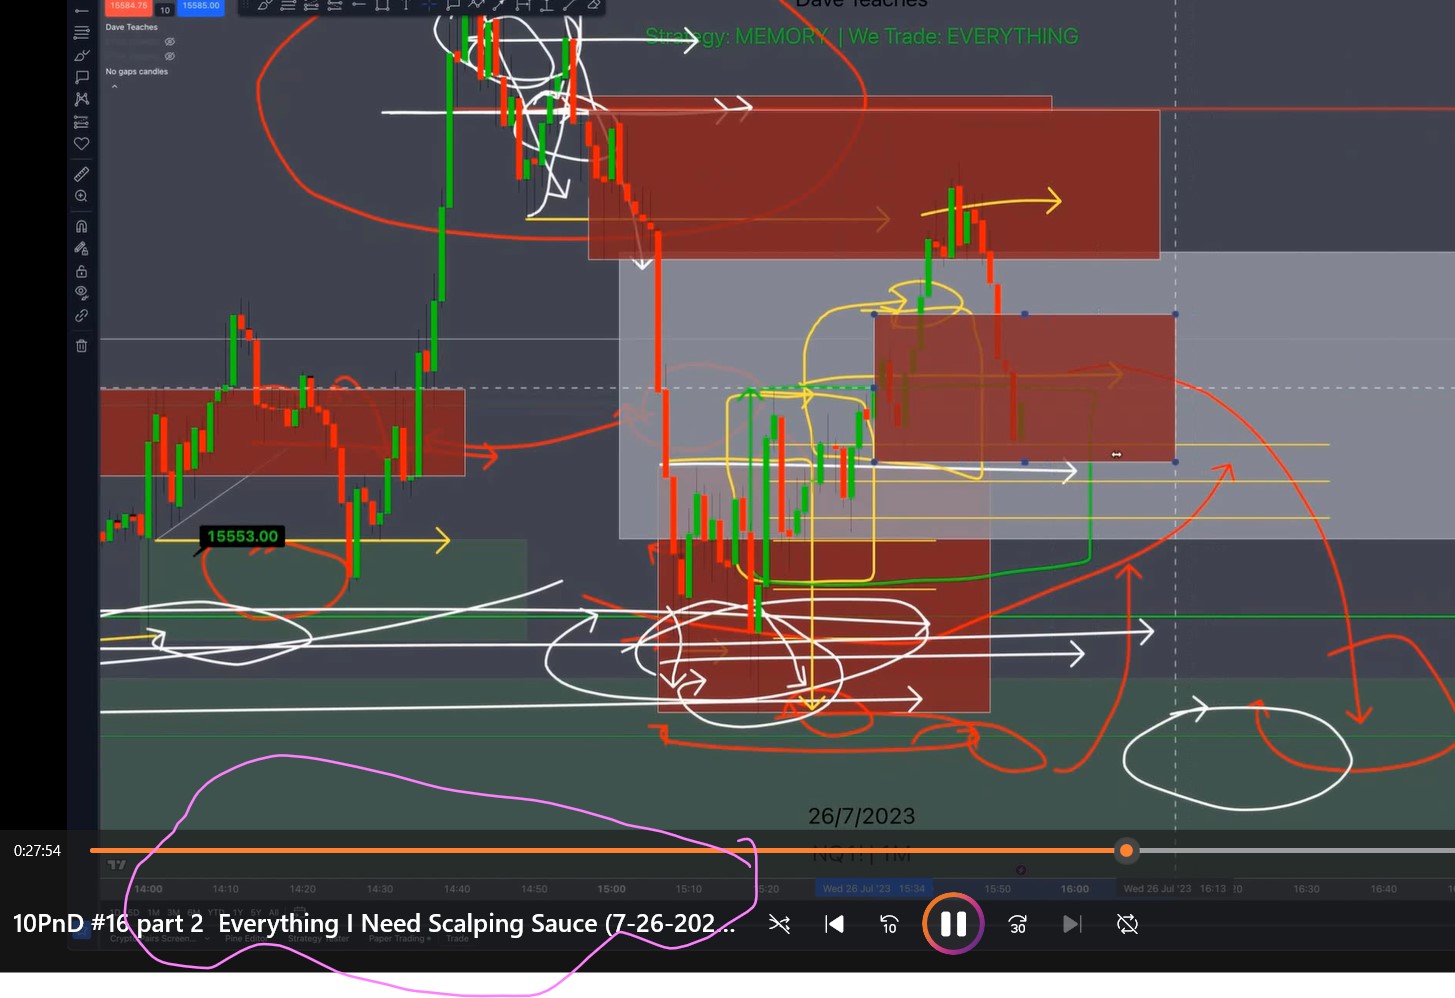Click the 16:00 time axis label

pyautogui.click(x=1075, y=889)
